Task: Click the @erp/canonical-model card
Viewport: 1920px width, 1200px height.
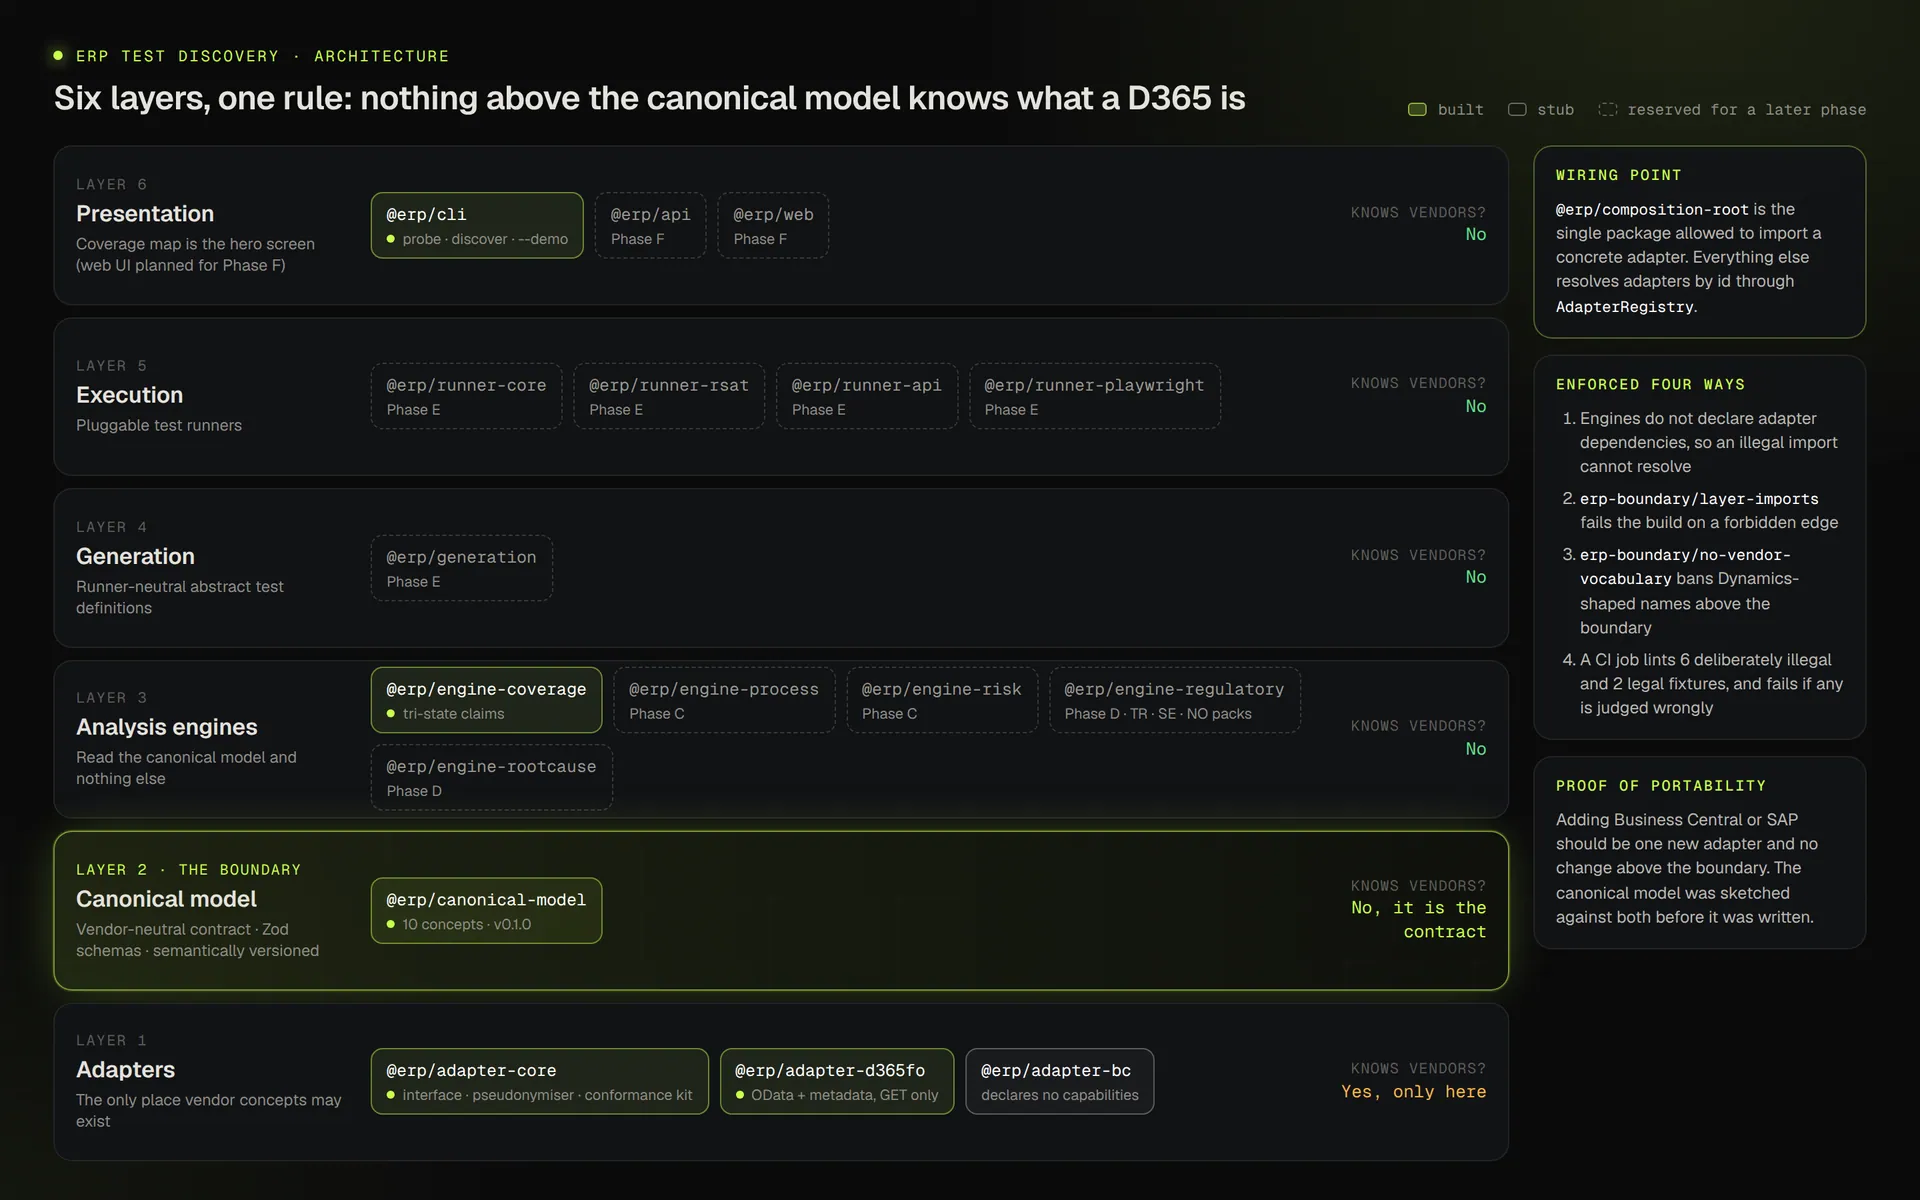Action: coord(486,911)
